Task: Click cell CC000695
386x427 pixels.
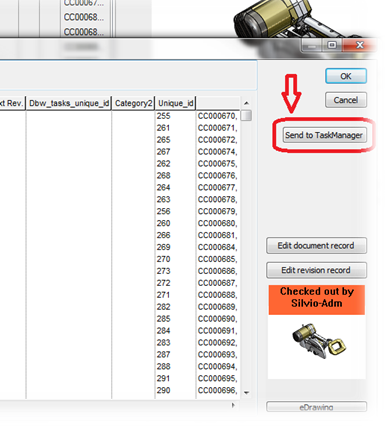Action: (x=218, y=379)
